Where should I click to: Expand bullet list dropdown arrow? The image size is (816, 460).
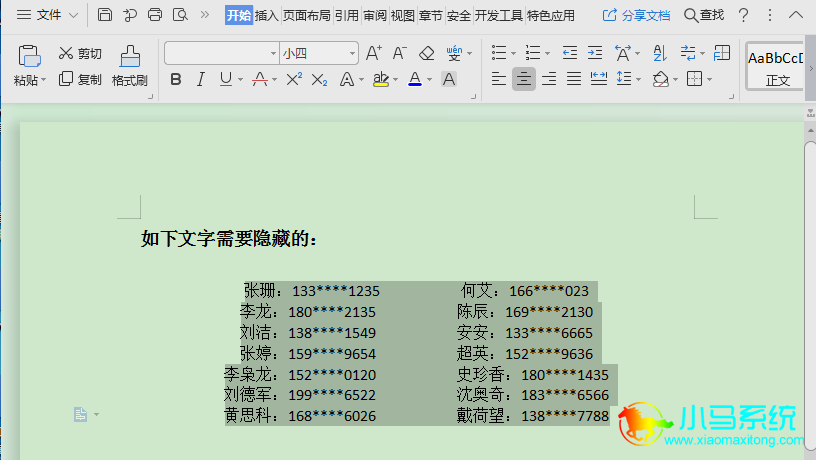513,53
